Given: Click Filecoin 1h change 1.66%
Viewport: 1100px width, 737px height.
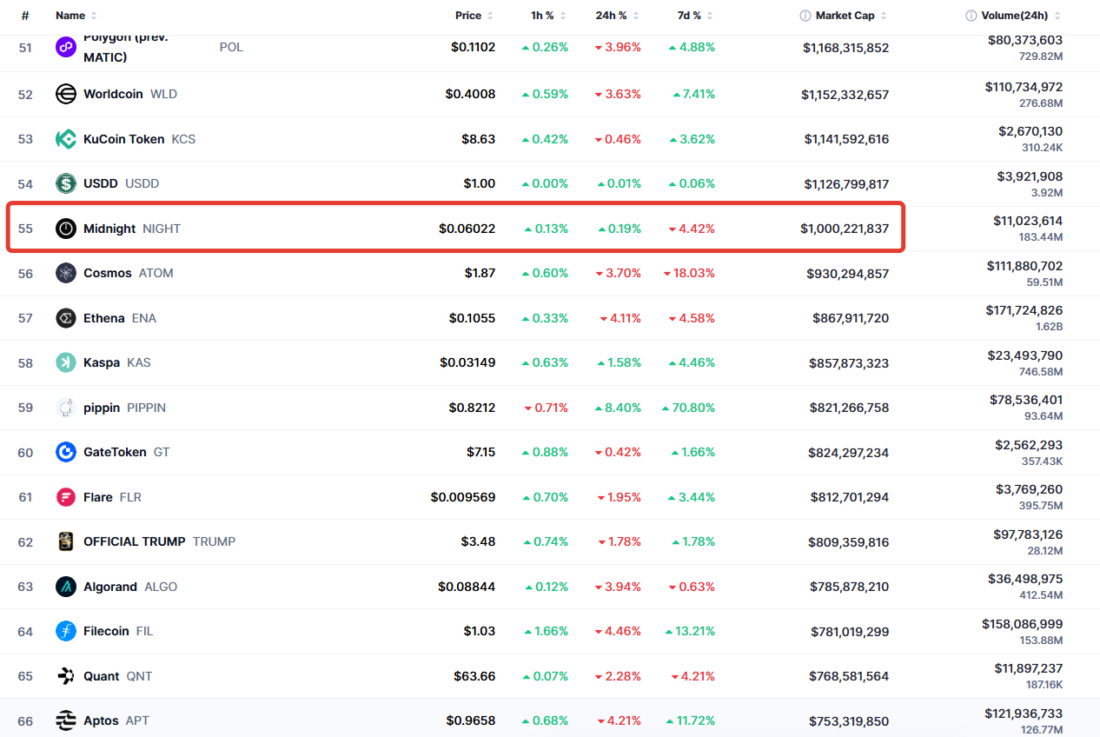Looking at the screenshot, I should pos(546,631).
